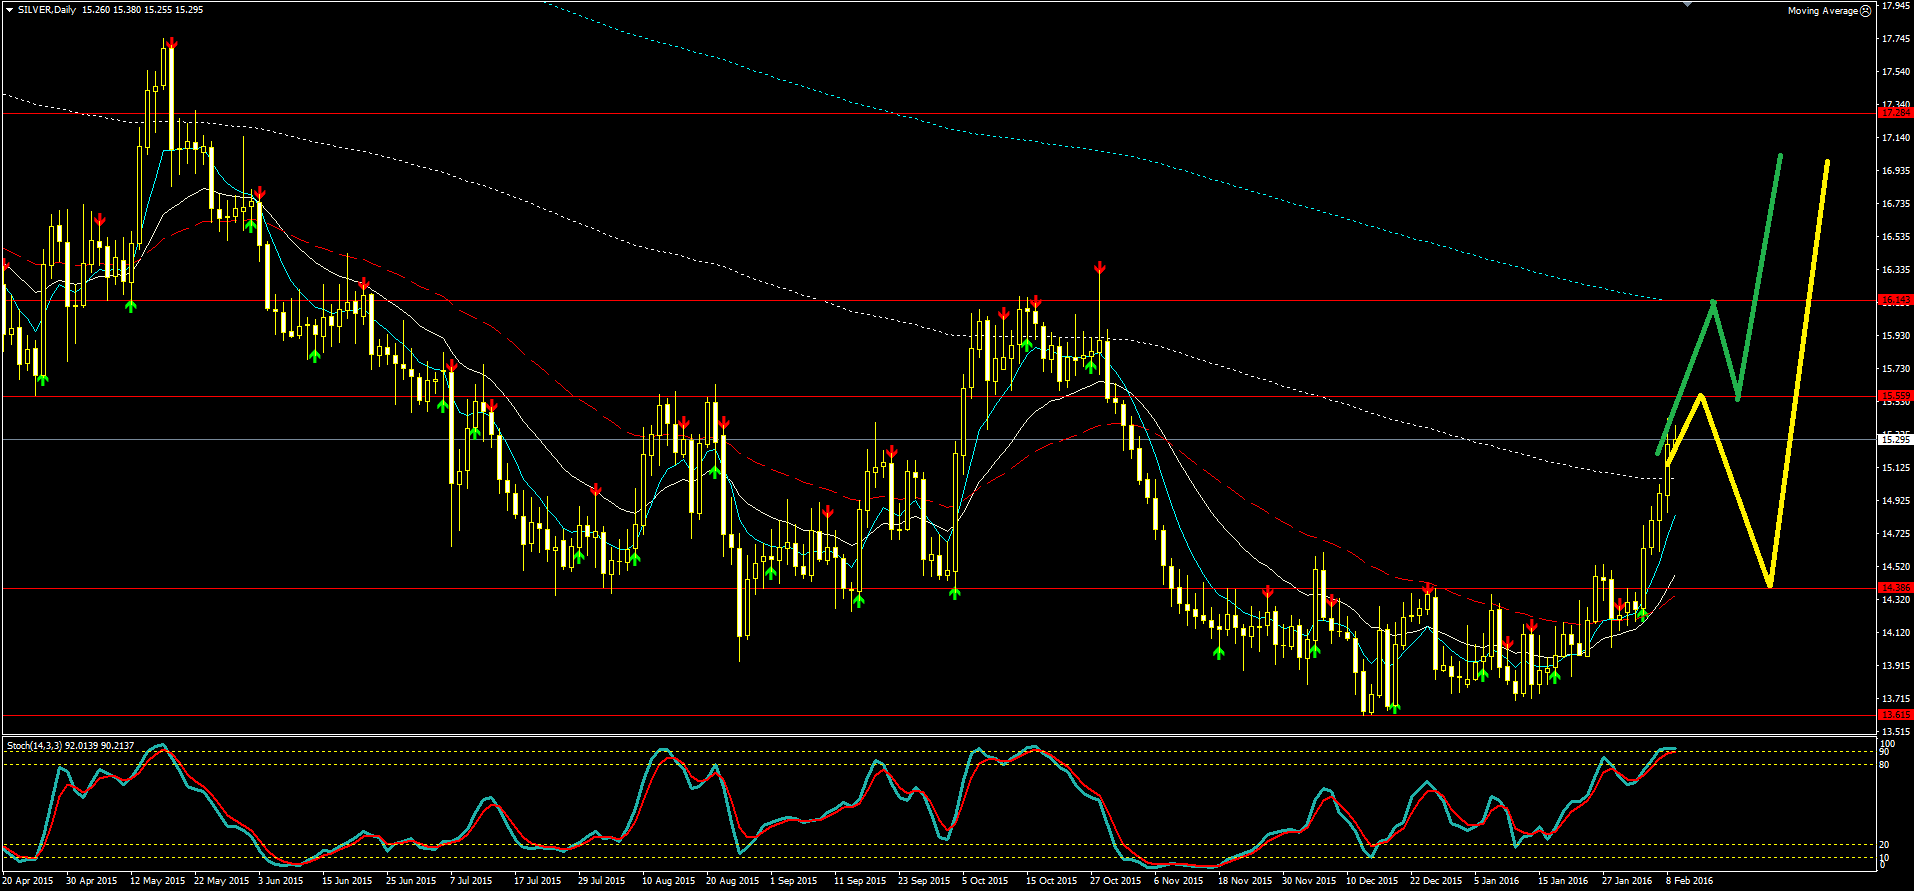Click the 3 Jun 2015 date label
The width and height of the screenshot is (1914, 891).
click(x=281, y=881)
